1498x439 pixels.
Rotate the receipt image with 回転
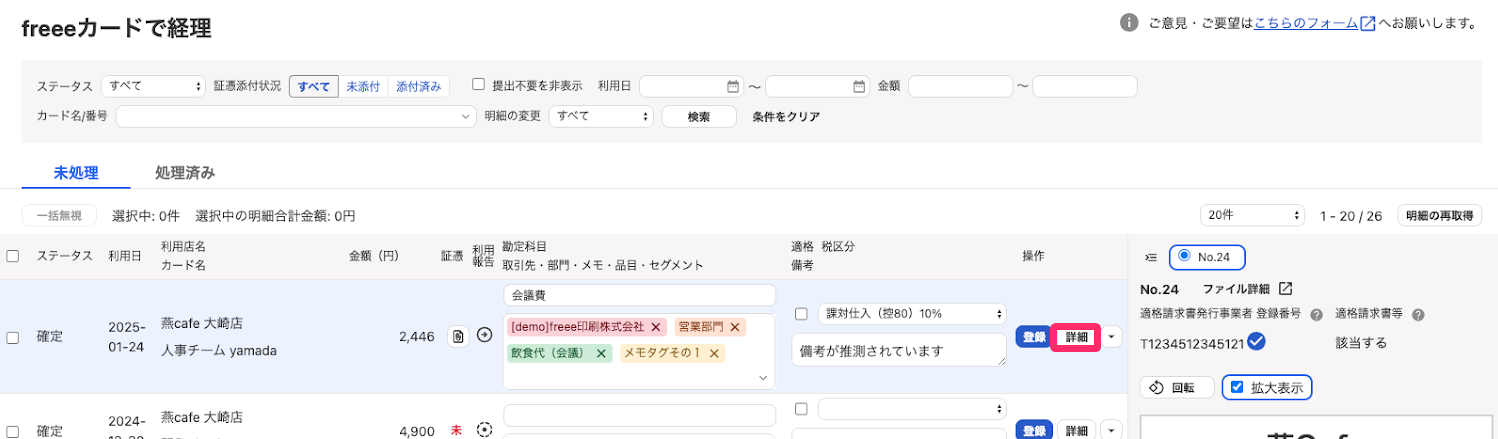(1177, 387)
